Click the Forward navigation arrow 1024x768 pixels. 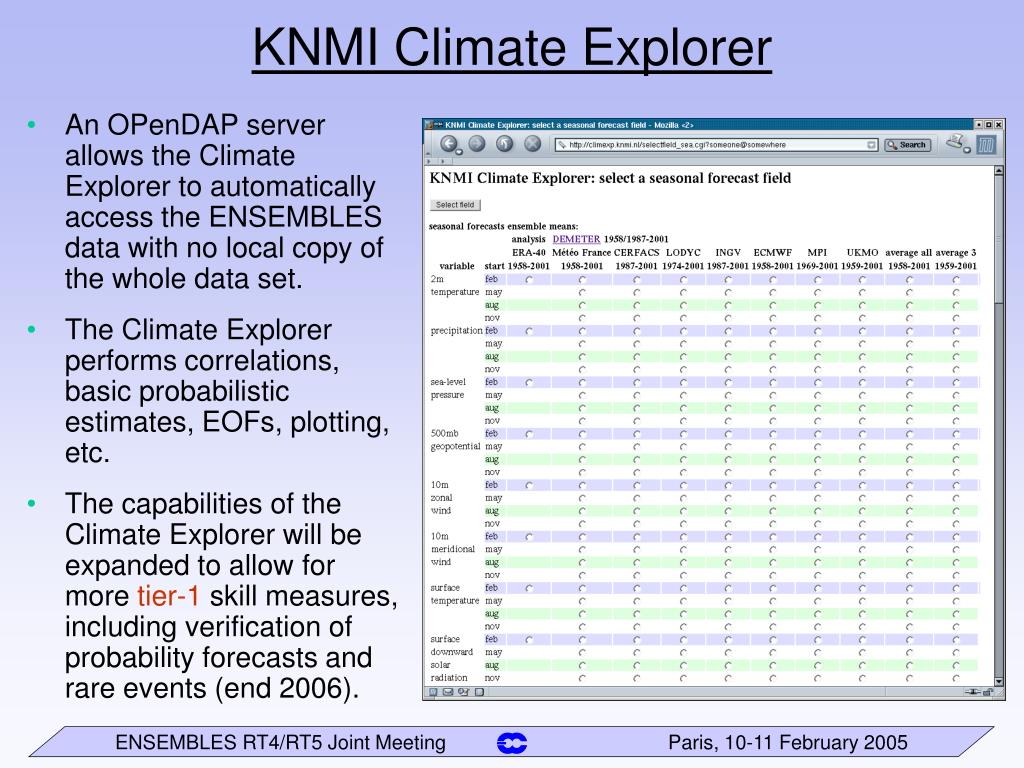477,144
